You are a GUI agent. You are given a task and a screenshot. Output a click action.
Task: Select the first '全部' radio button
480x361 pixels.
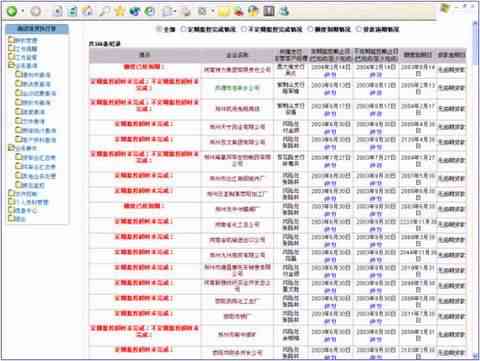(x=159, y=29)
